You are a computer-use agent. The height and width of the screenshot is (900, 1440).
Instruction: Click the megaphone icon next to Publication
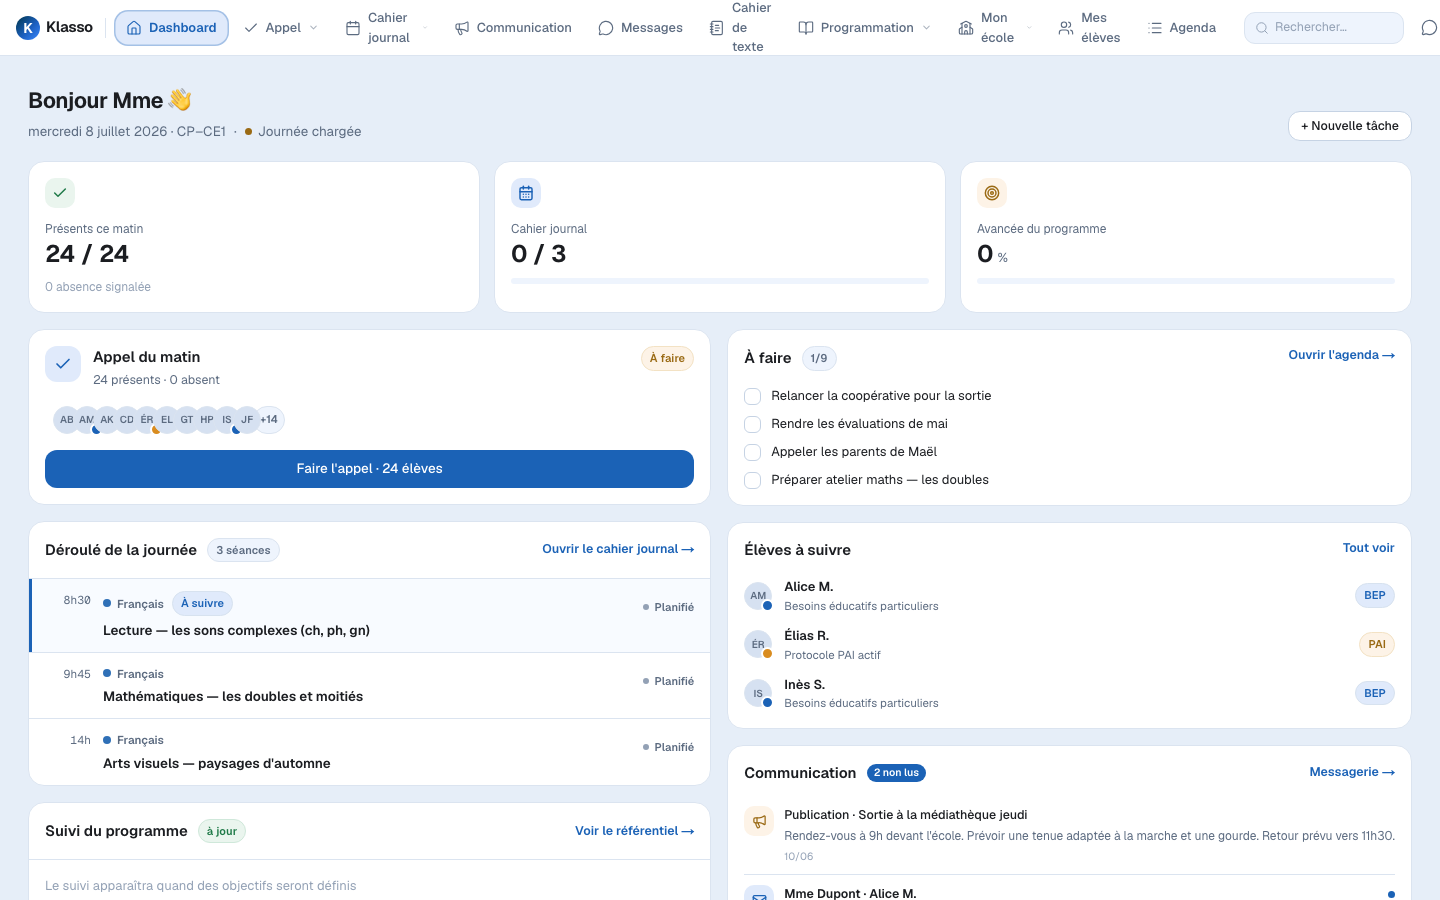click(x=759, y=821)
